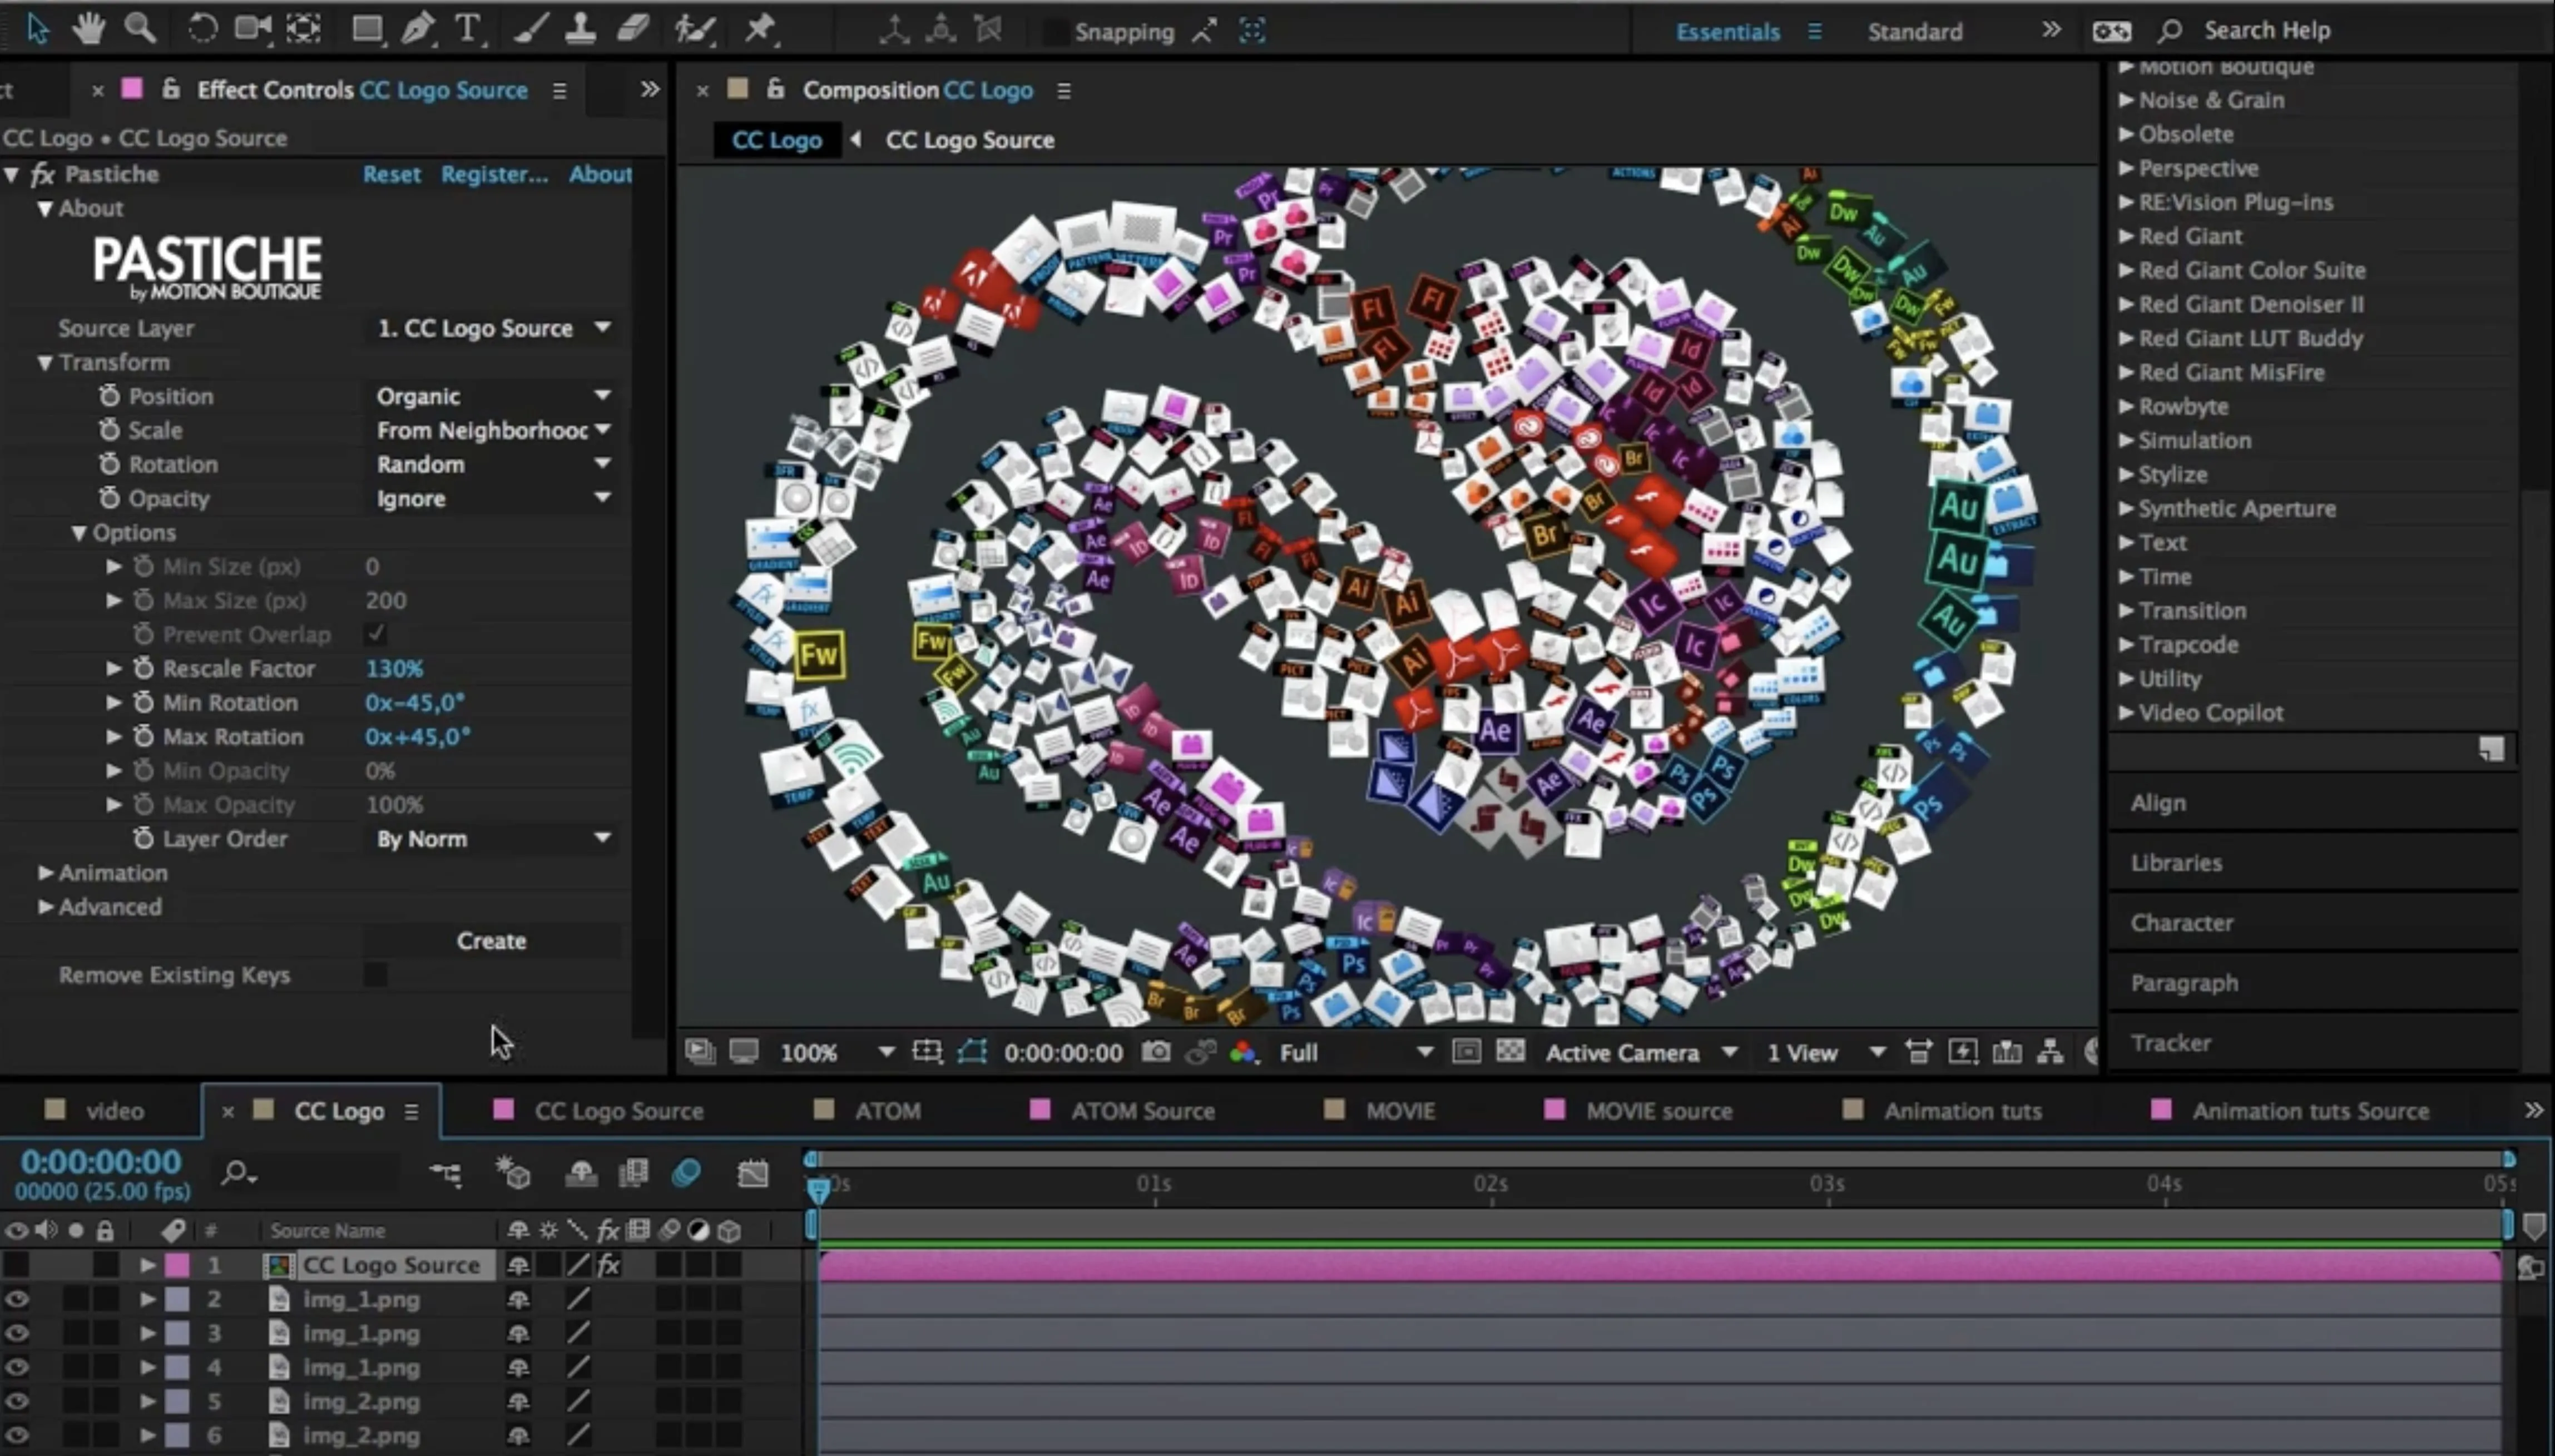Tick Remove Existing Keys checkbox
Screen dimensions: 2555x1456
(x=375, y=974)
